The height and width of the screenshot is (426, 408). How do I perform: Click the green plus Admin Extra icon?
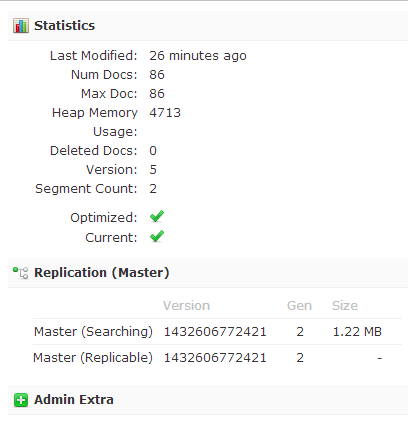coord(21,400)
